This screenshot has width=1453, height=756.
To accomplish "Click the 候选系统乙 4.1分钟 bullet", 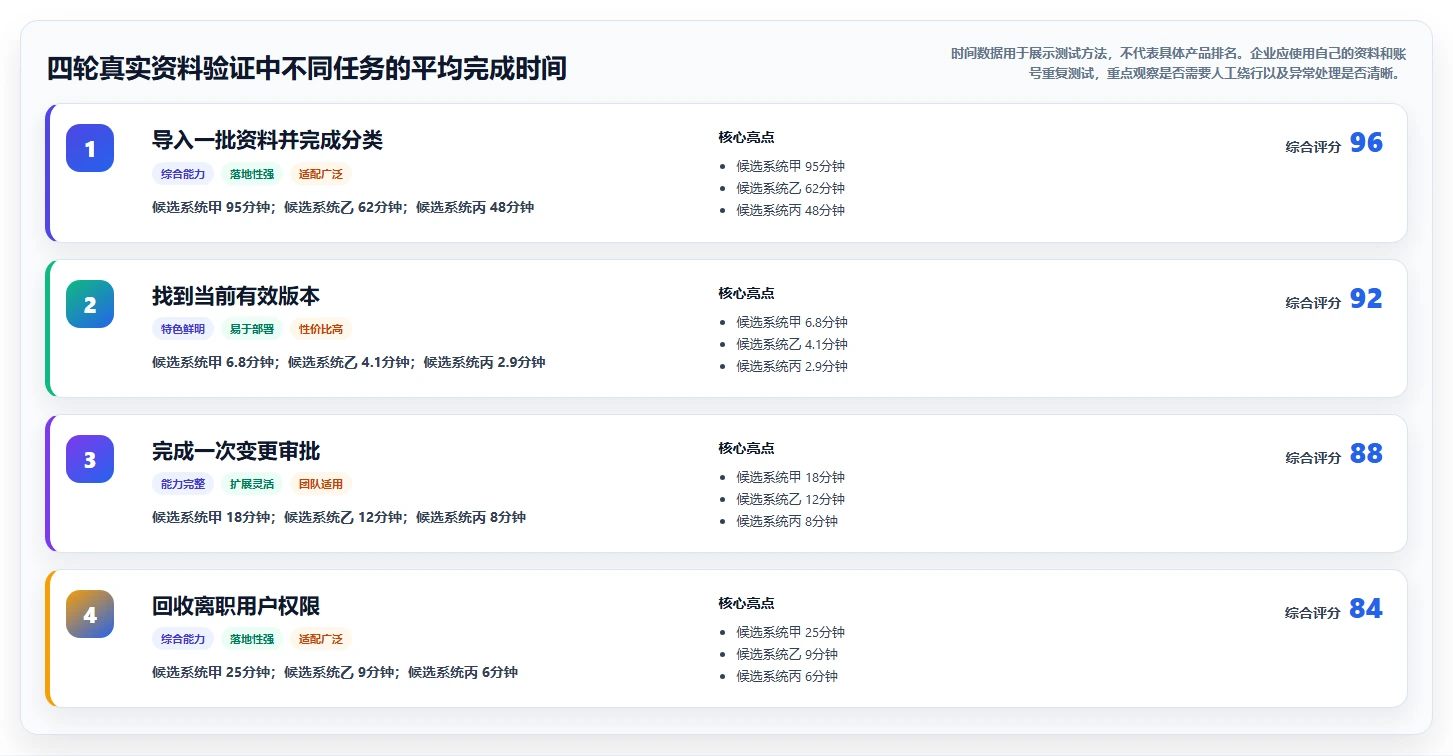I will [792, 345].
